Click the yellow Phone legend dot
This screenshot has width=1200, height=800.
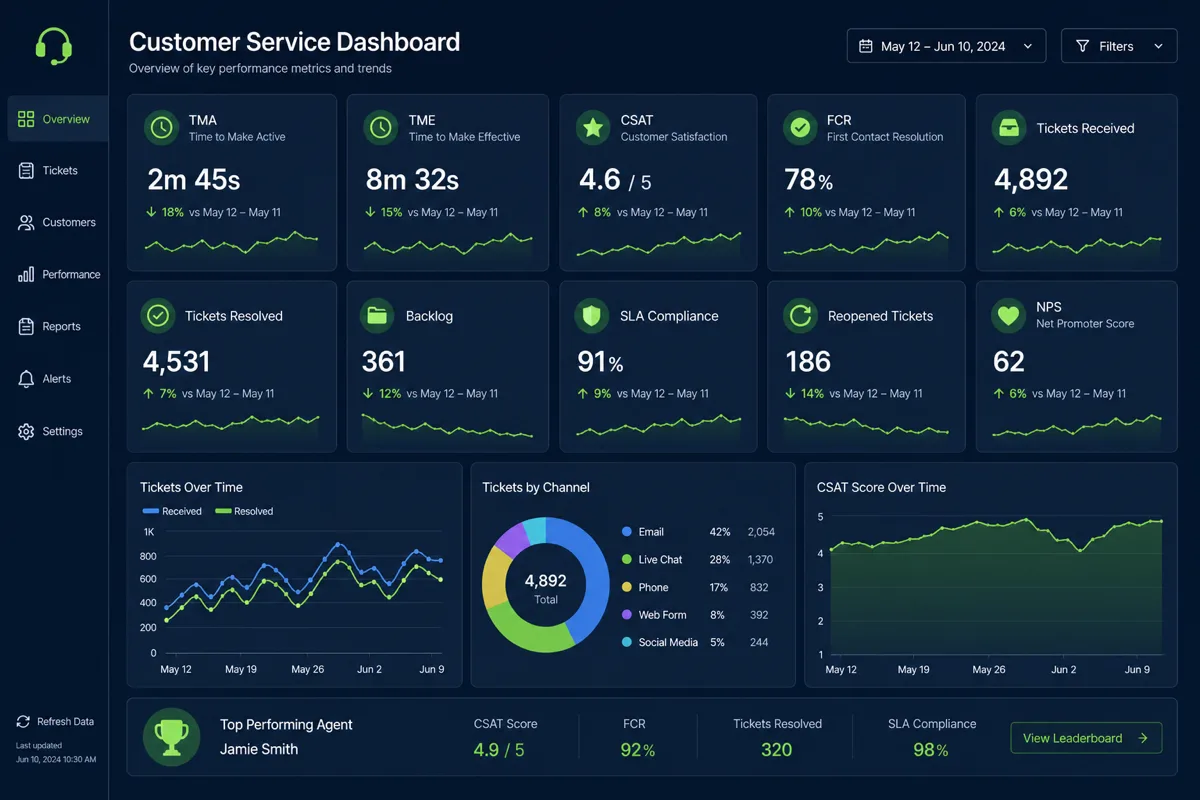click(627, 588)
